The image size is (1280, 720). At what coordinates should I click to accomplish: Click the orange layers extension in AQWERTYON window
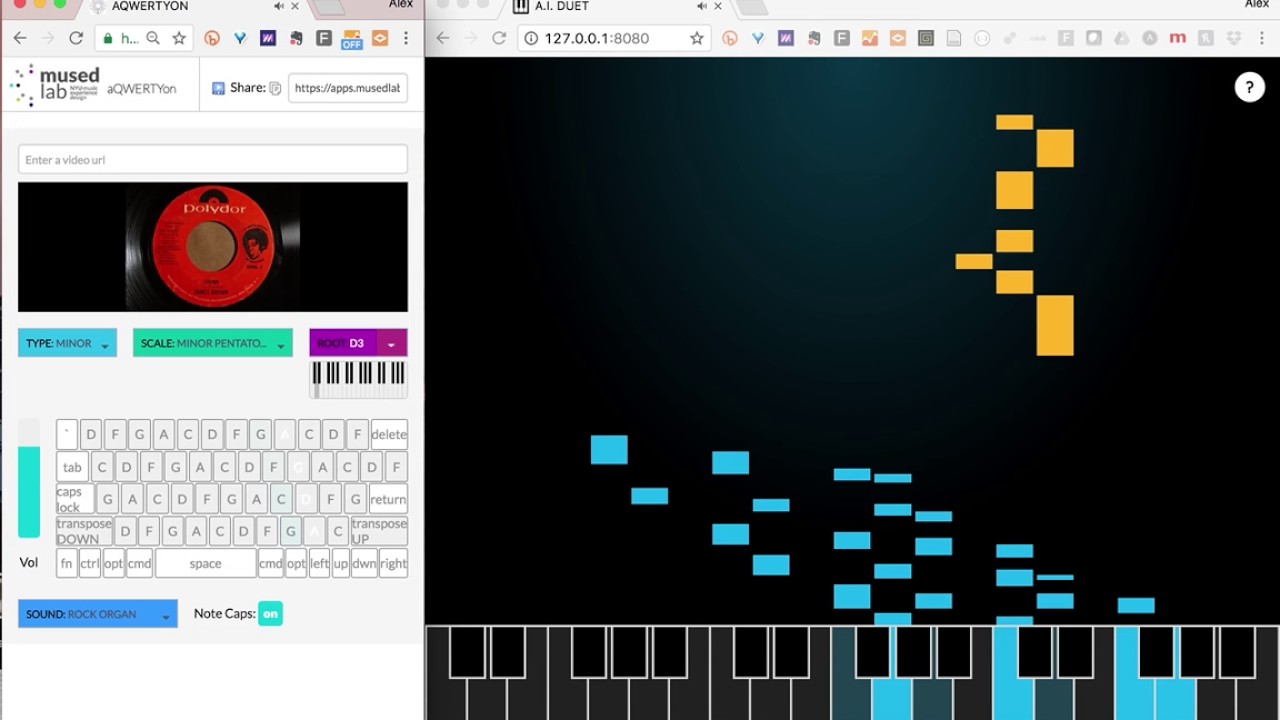[x=380, y=39]
